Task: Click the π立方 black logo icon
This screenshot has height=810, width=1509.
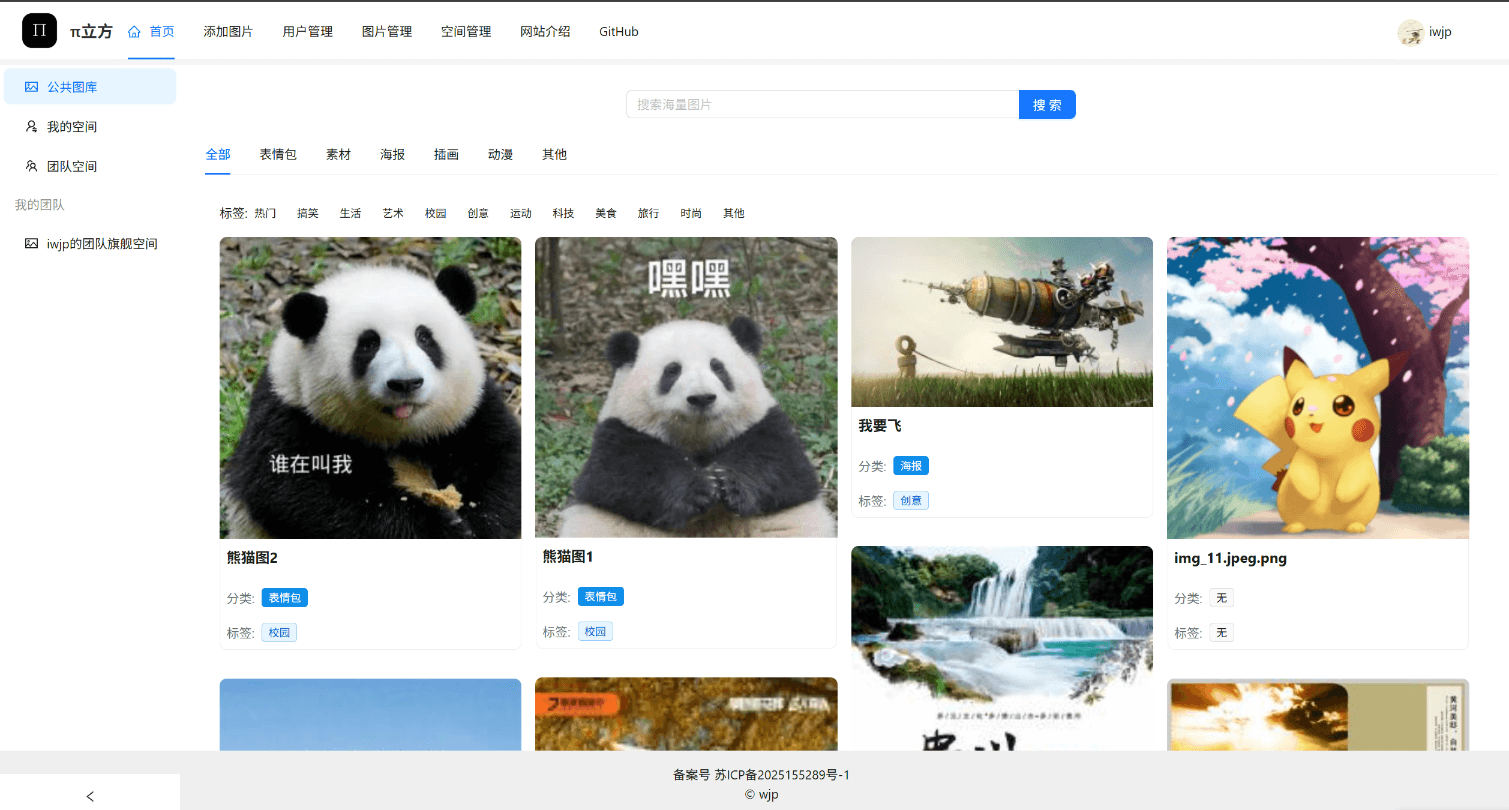Action: point(39,31)
